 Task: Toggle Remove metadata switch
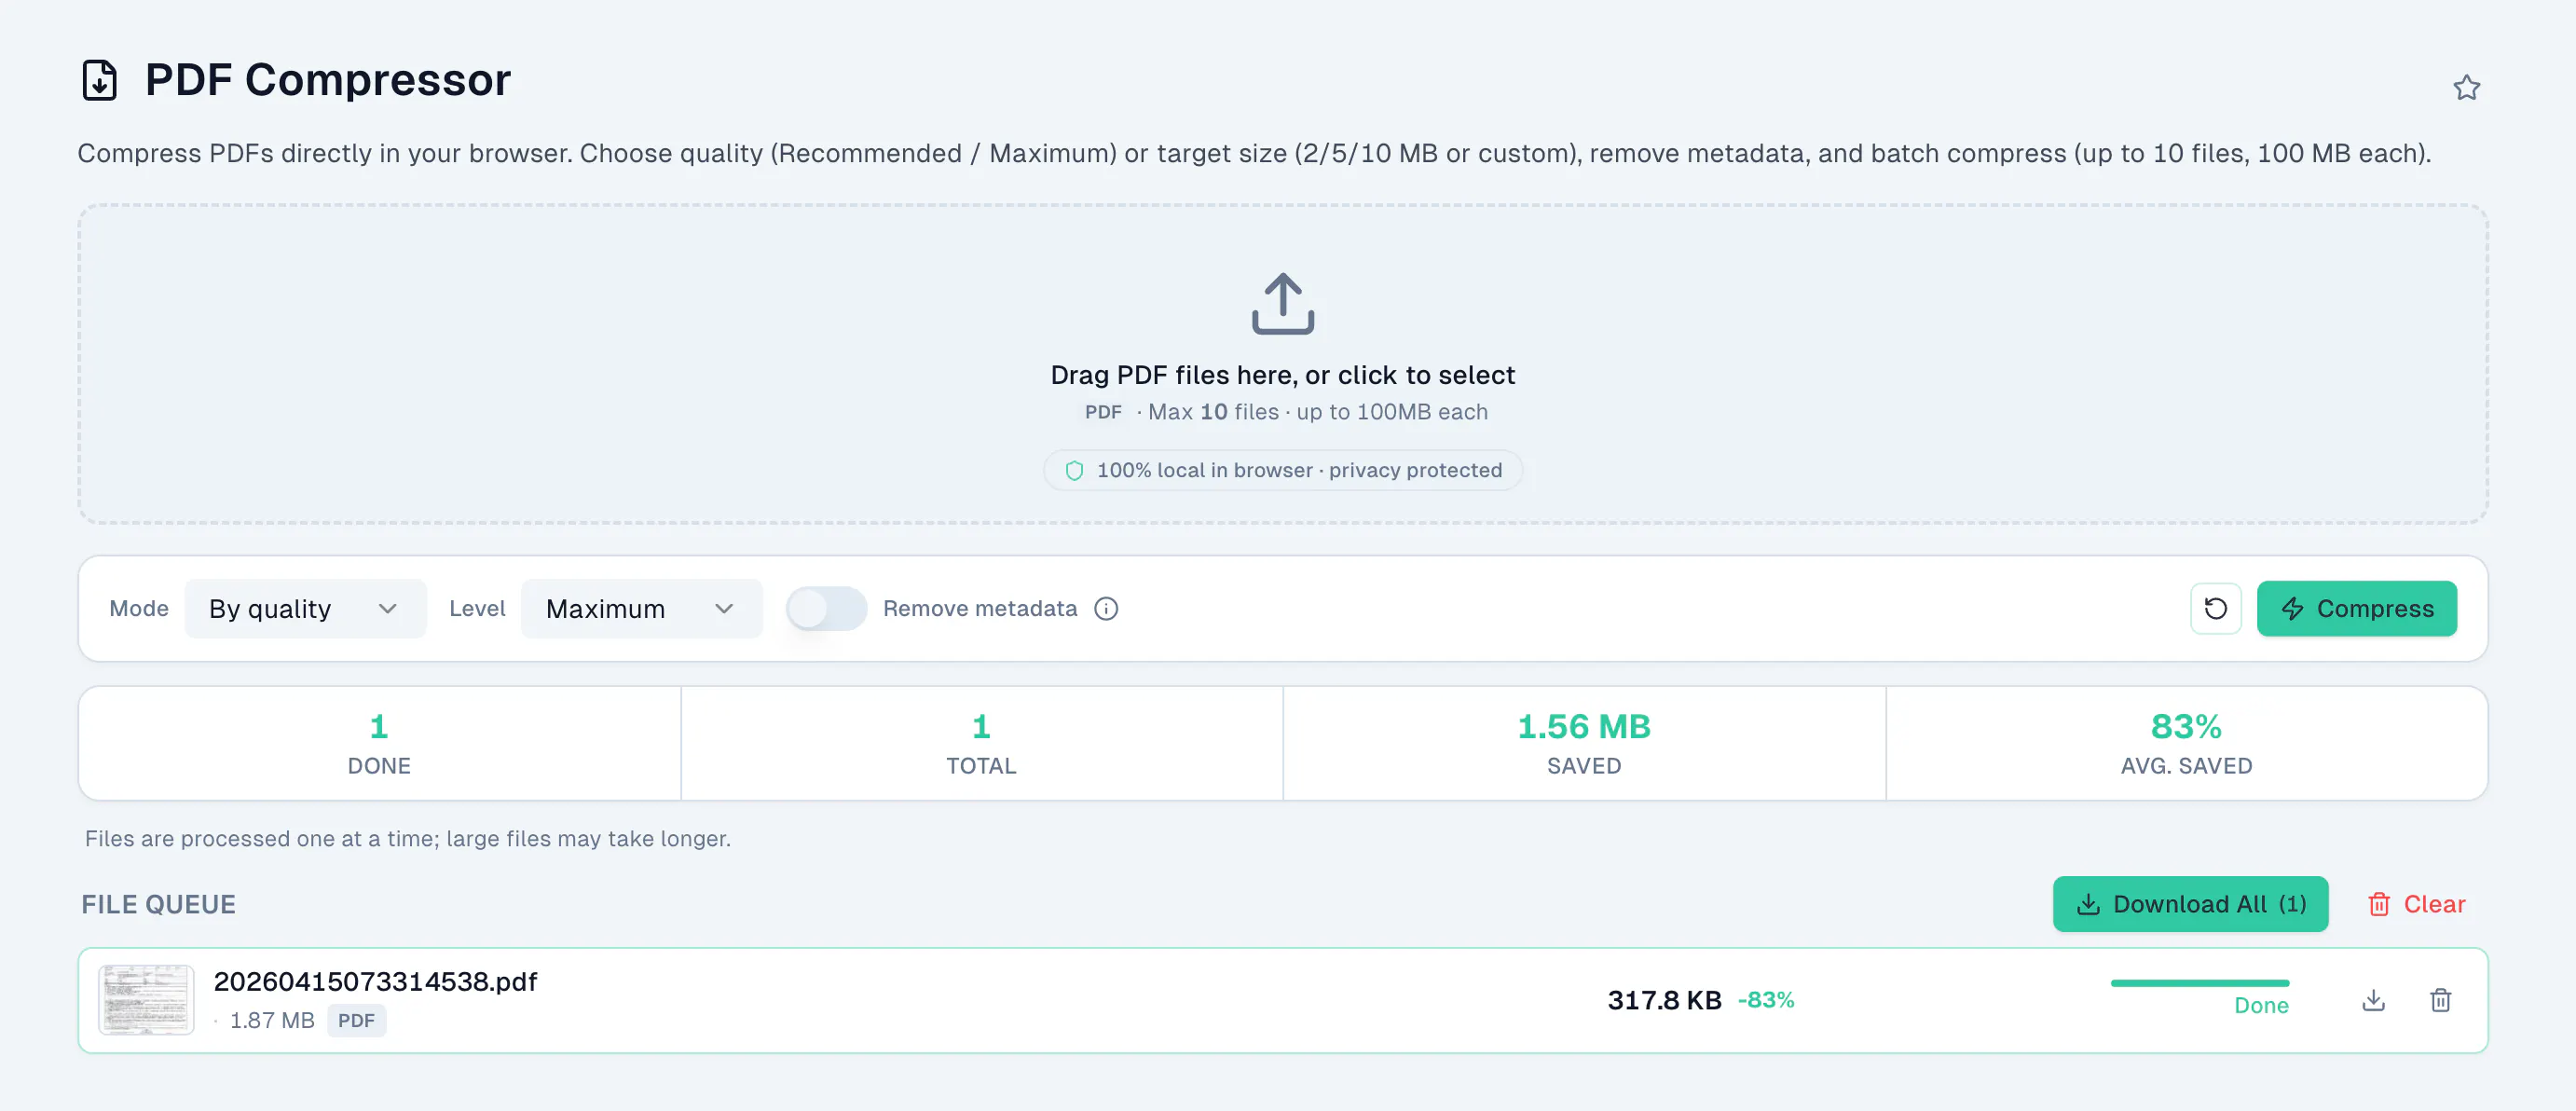[x=826, y=608]
